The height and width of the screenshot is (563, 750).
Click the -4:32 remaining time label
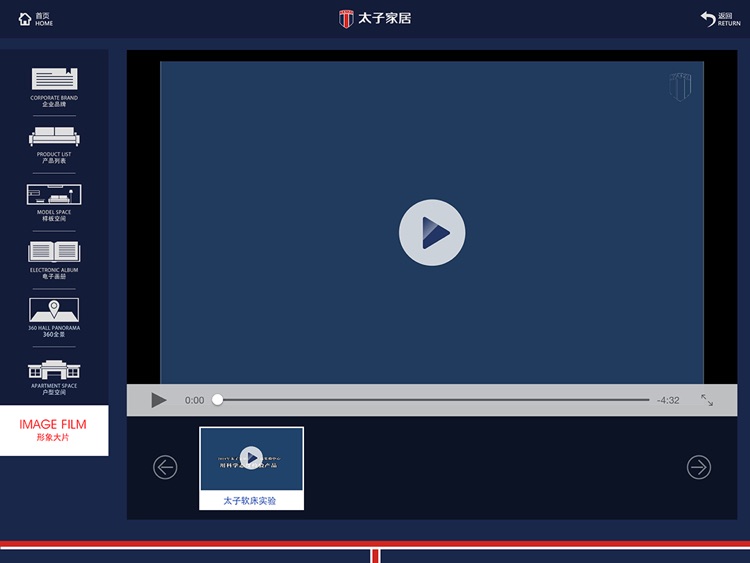click(668, 400)
